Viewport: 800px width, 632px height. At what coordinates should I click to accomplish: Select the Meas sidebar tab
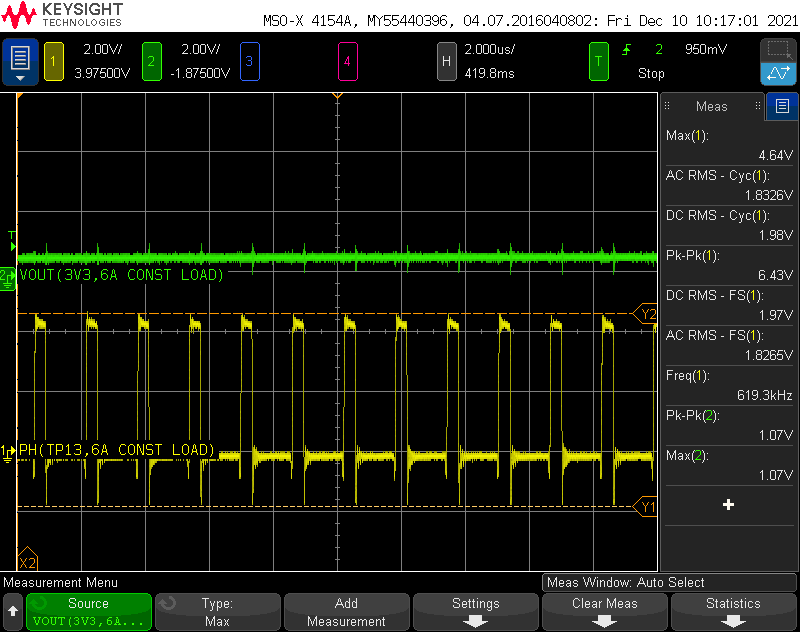point(711,106)
